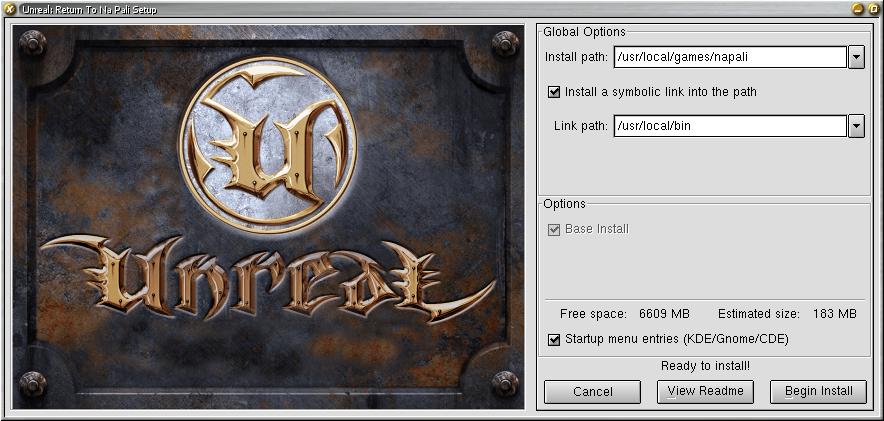
Task: Toggle Install a symbolic link checkbox
Action: (554, 91)
